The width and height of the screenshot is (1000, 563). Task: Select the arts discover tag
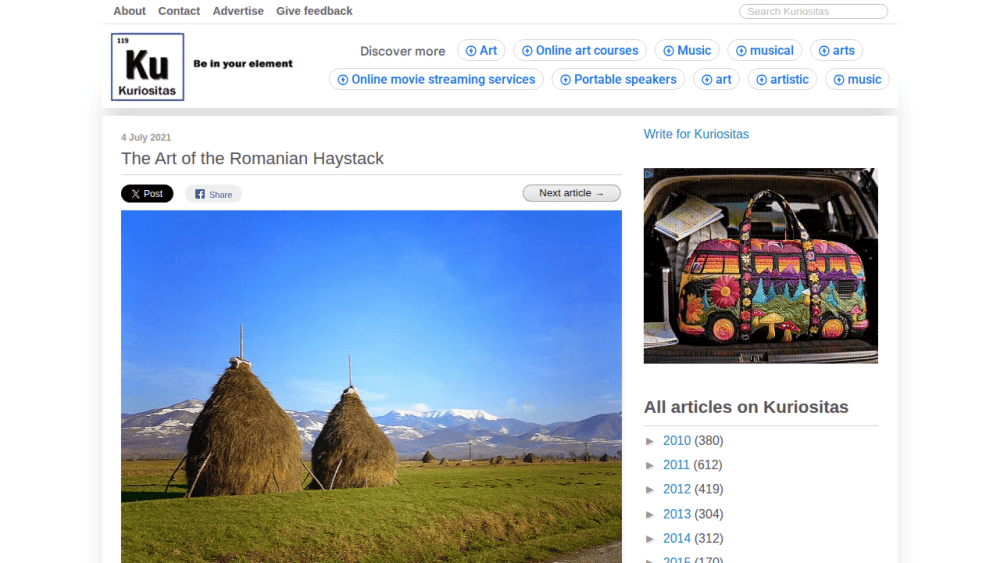(x=837, y=50)
